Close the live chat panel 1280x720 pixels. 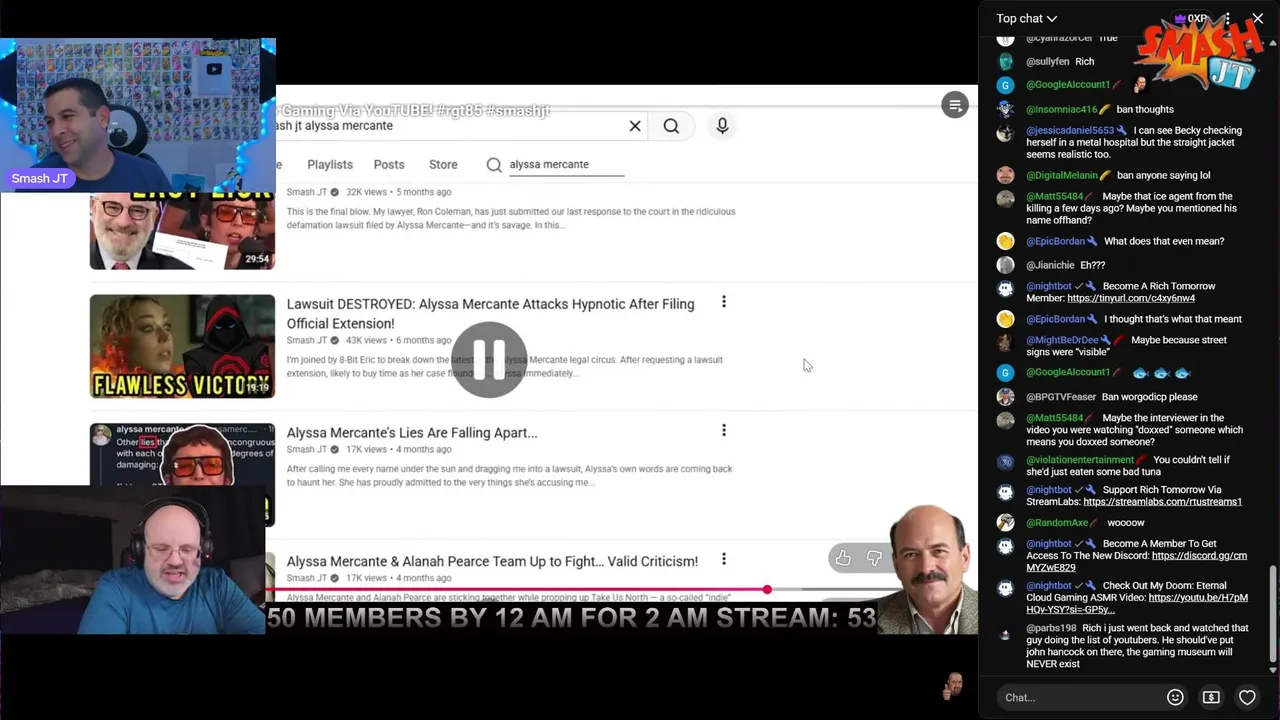[x=1258, y=18]
